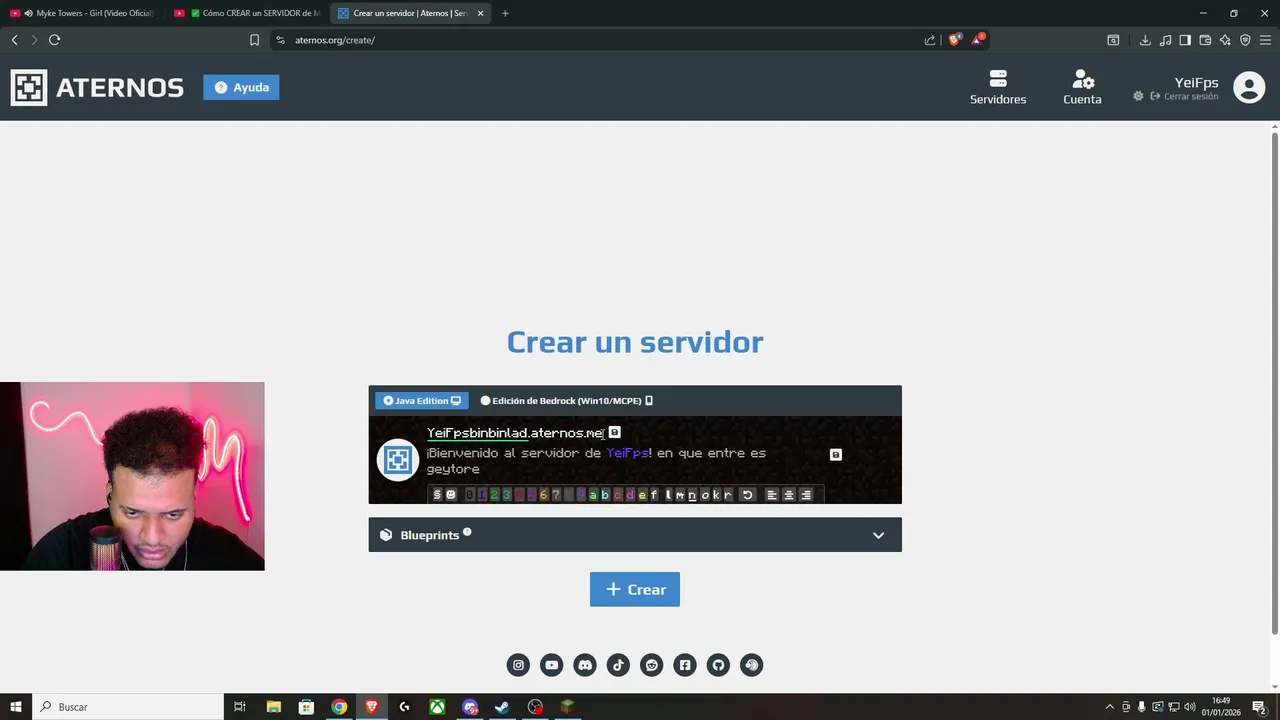
Task: Choose color code b aqua
Action: tap(605, 494)
